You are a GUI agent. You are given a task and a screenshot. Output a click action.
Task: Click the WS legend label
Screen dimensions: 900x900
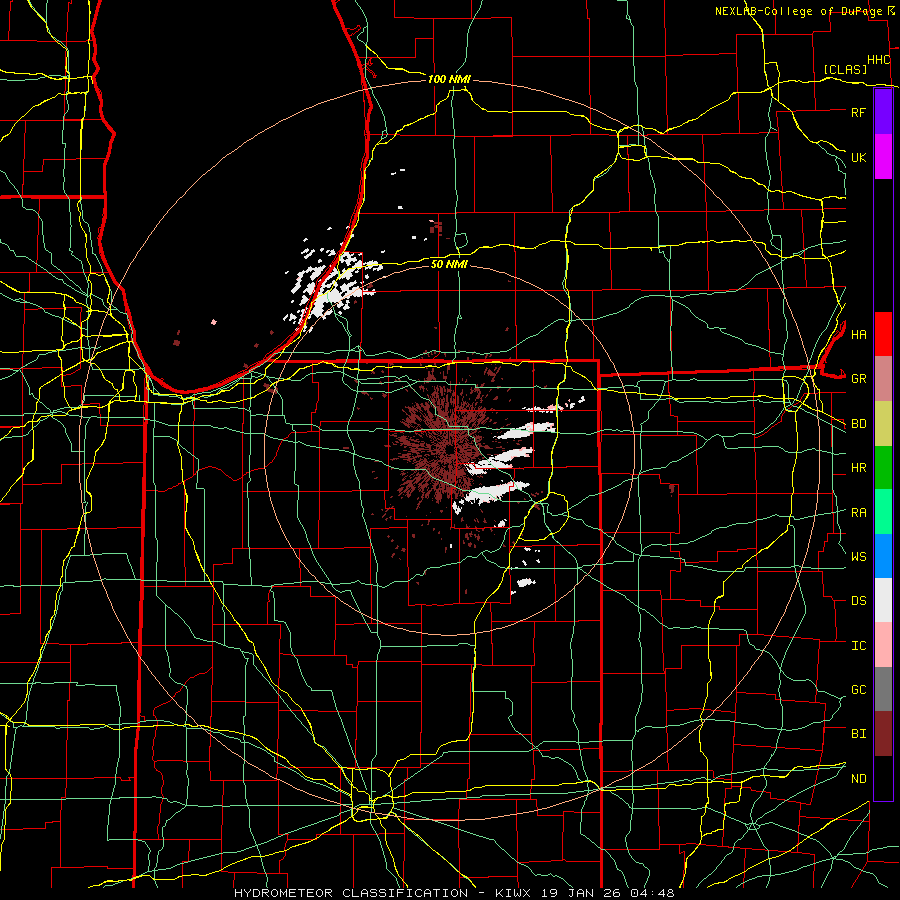(x=858, y=557)
